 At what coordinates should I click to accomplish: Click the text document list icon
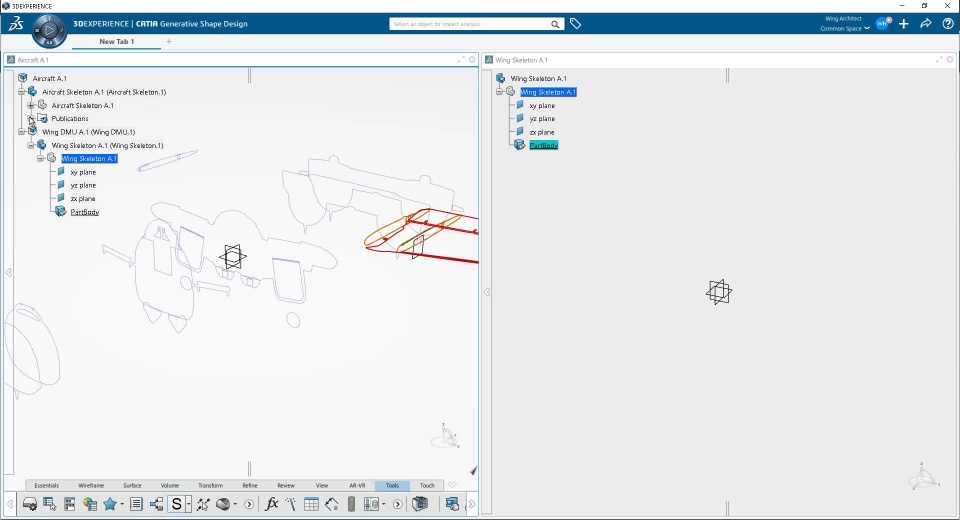[x=136, y=504]
